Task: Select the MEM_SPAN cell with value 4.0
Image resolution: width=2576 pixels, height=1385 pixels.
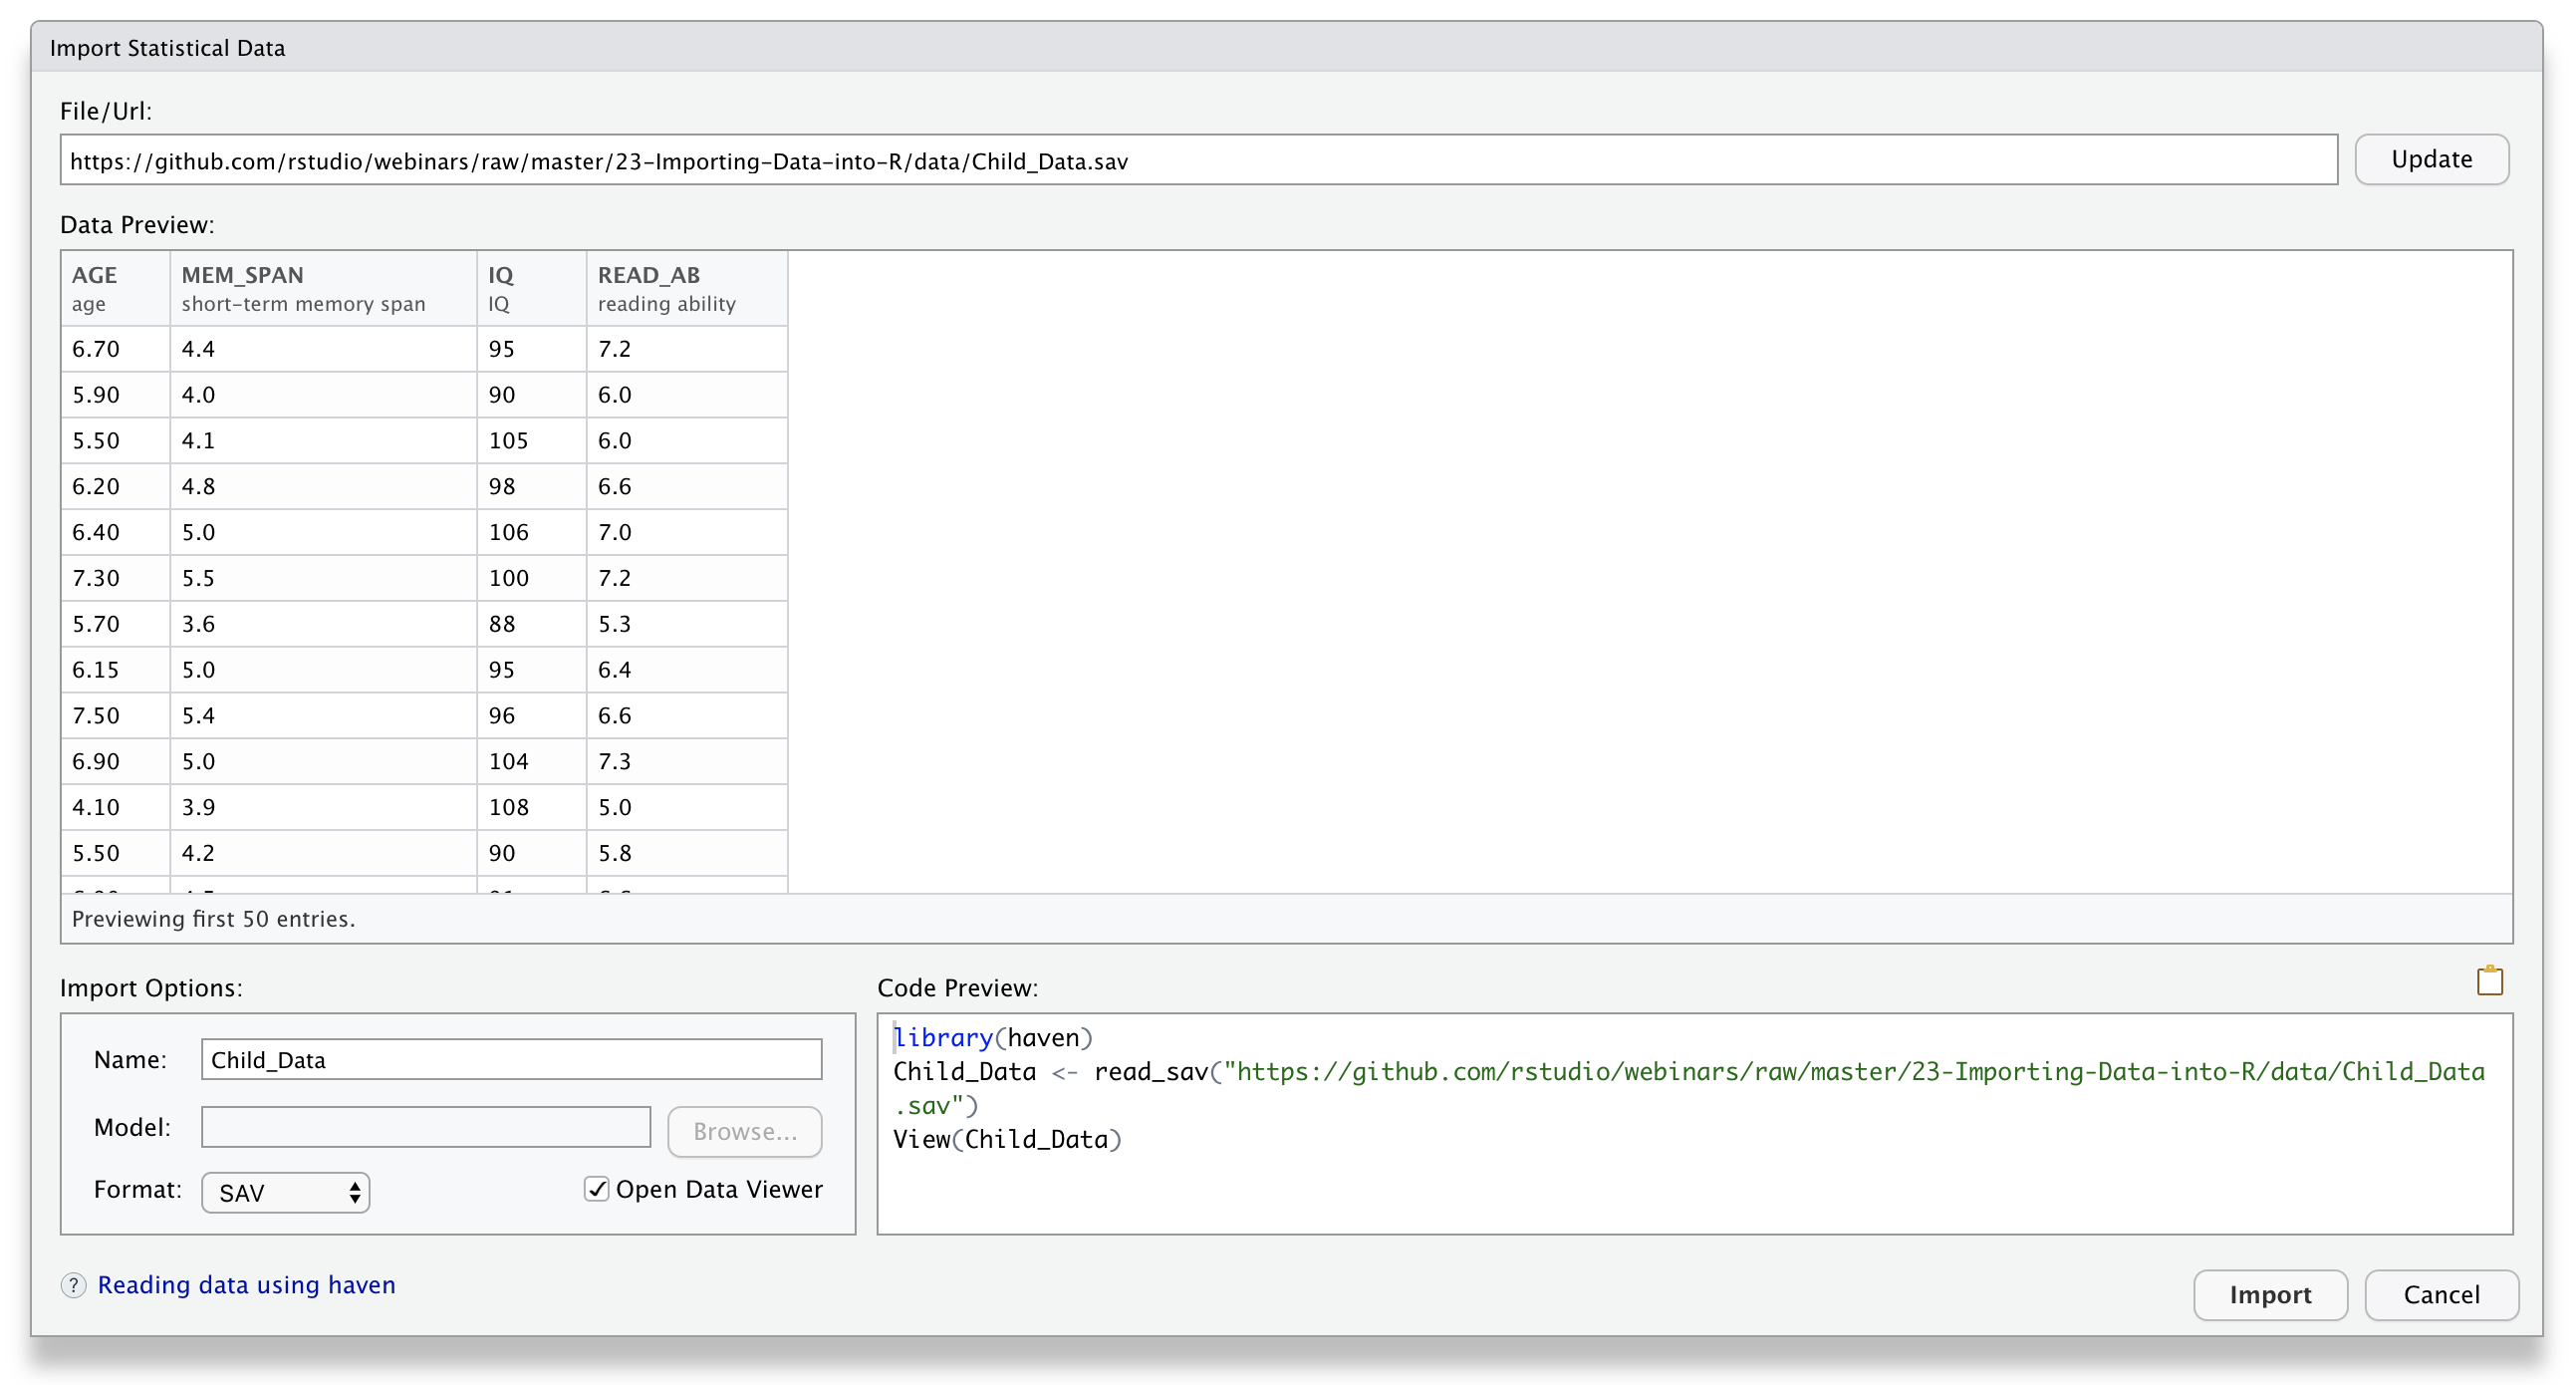Action: click(323, 395)
